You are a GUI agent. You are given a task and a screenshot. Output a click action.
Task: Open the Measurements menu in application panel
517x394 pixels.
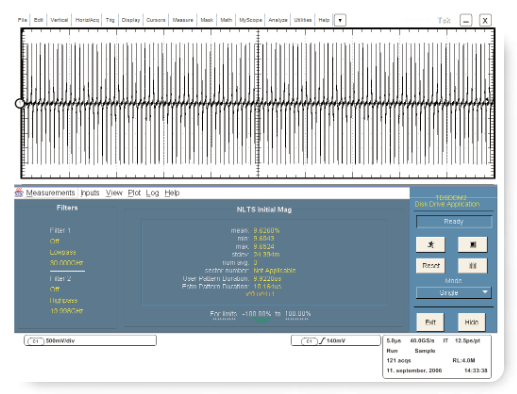50,193
